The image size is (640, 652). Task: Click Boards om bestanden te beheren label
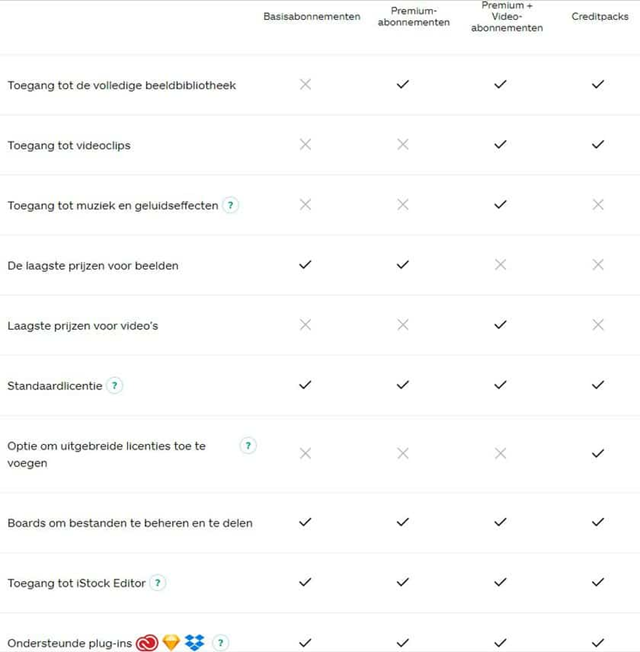click(x=130, y=523)
